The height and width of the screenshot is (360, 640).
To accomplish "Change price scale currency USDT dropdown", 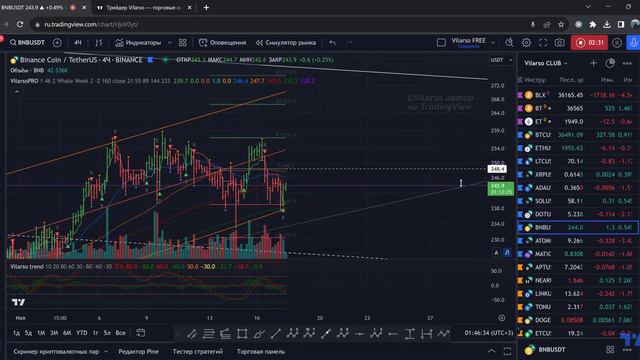I will pos(501,60).
